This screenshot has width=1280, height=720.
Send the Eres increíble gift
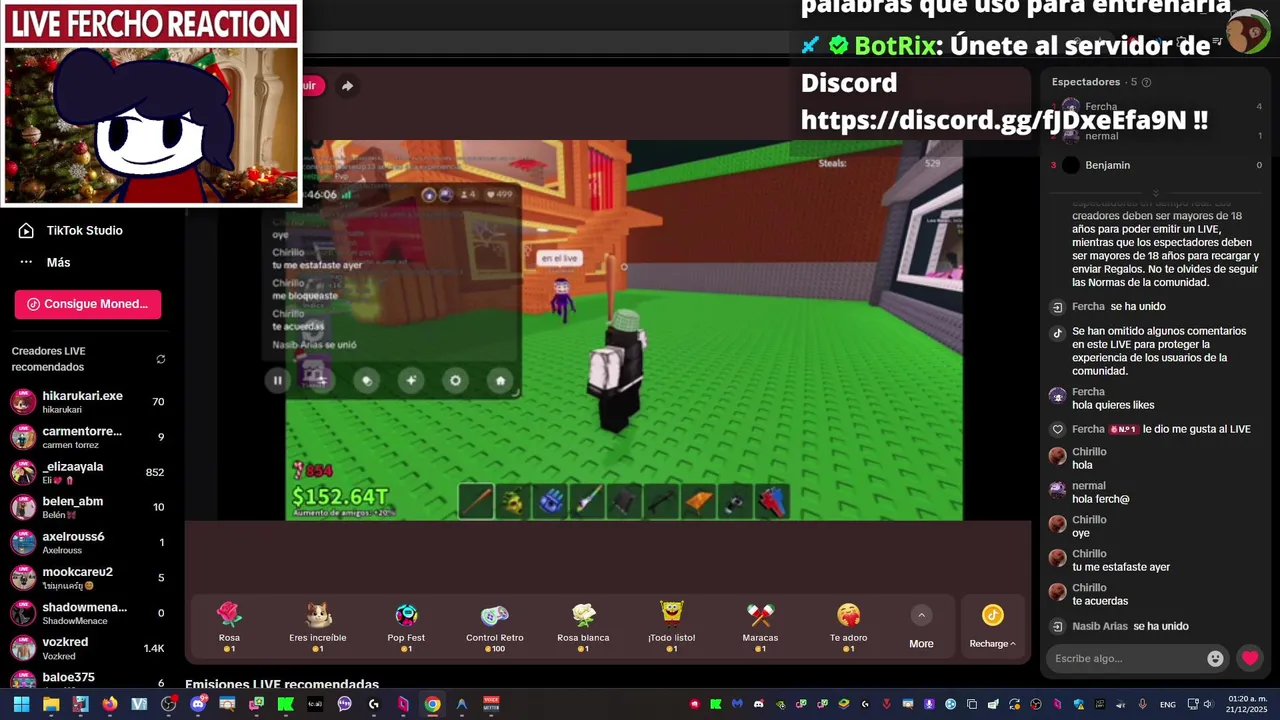coord(318,627)
